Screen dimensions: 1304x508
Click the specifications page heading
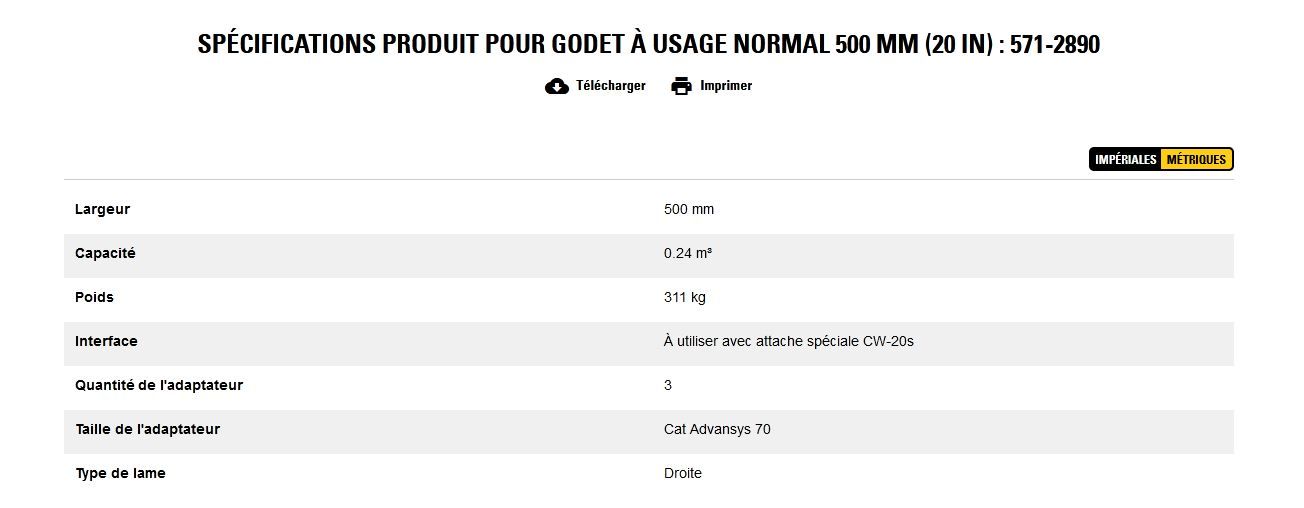coord(649,45)
